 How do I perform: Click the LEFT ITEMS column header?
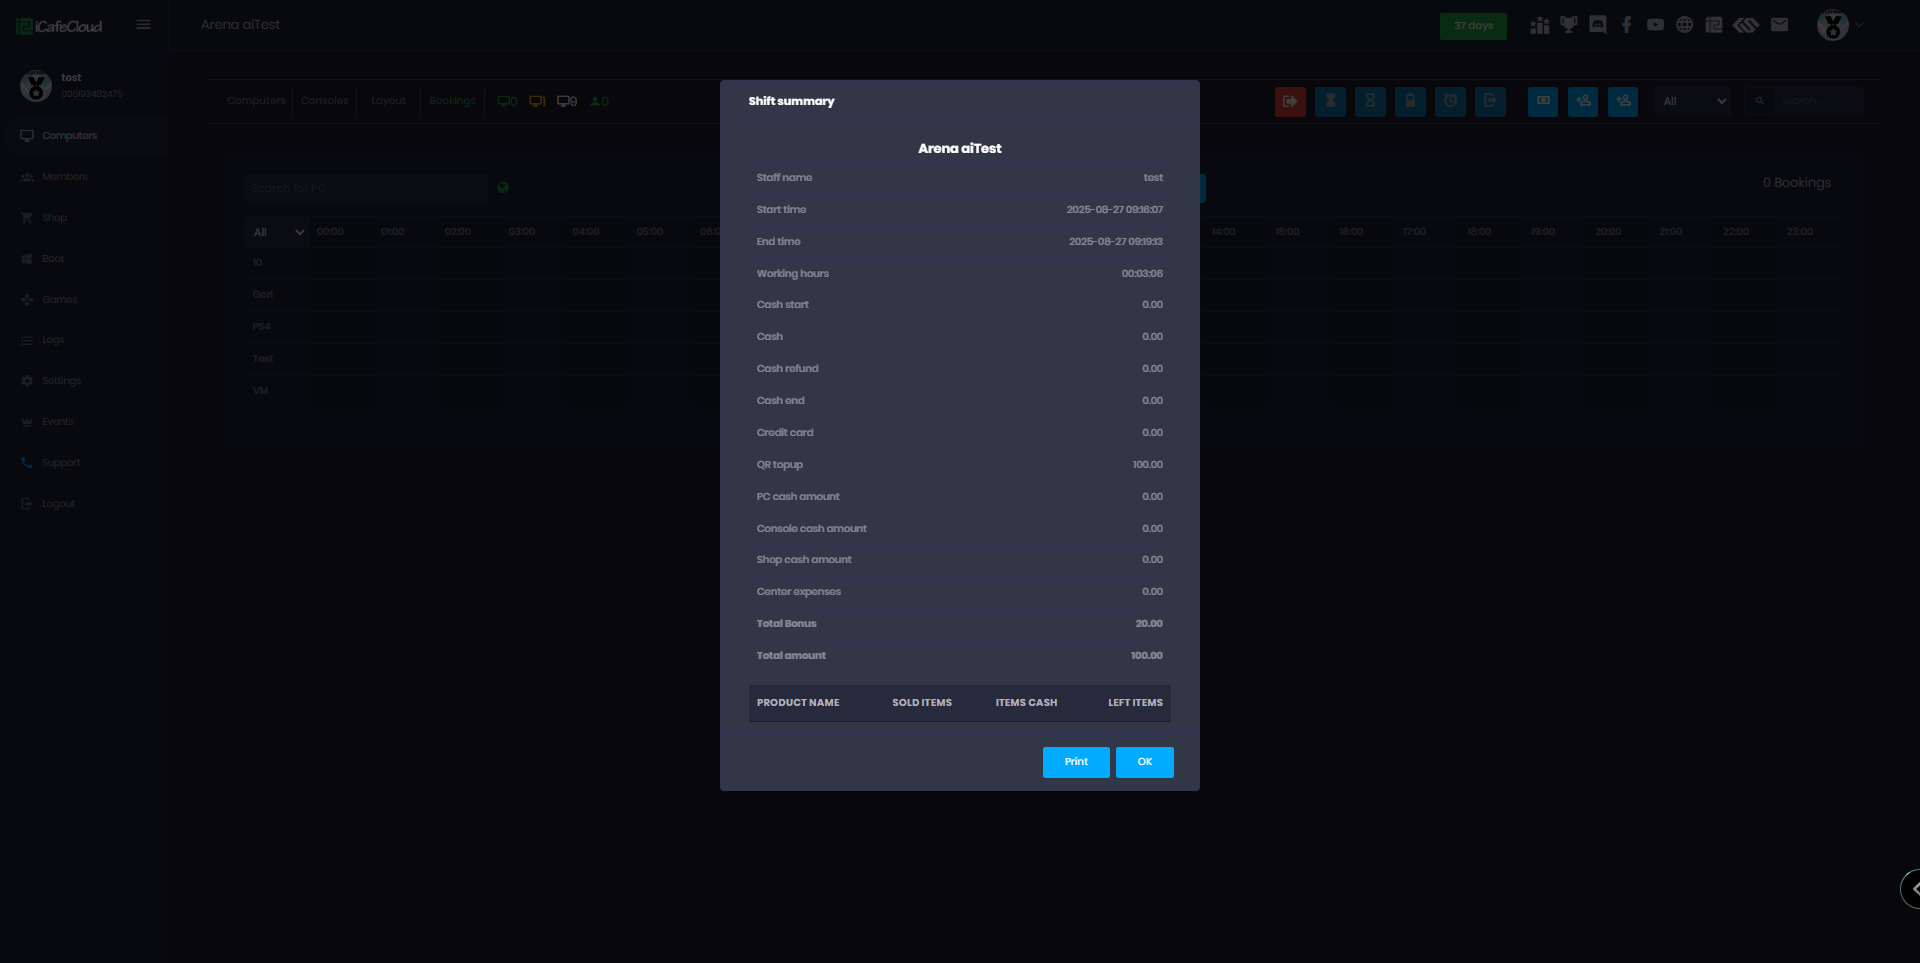pyautogui.click(x=1135, y=703)
